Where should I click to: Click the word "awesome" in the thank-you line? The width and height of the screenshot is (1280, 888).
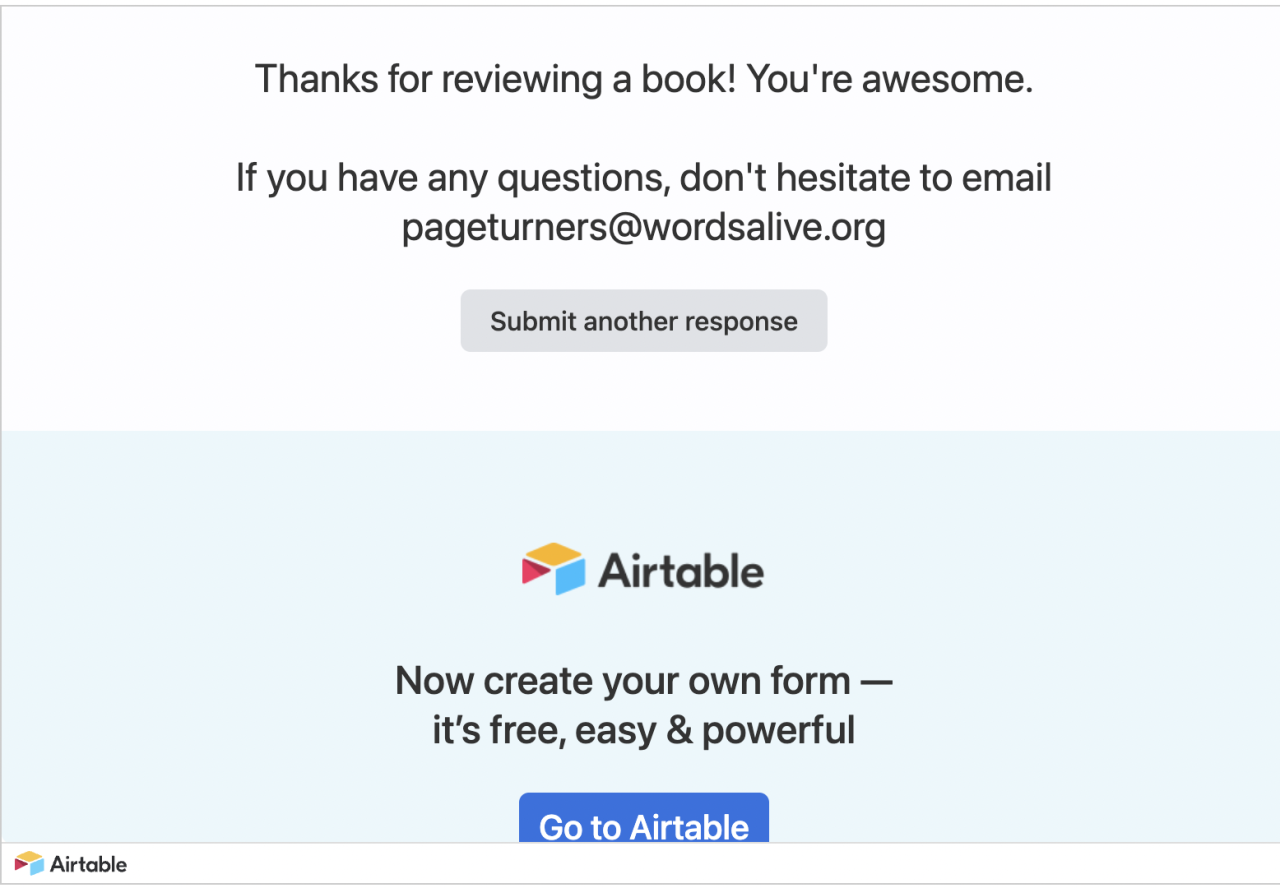point(943,79)
